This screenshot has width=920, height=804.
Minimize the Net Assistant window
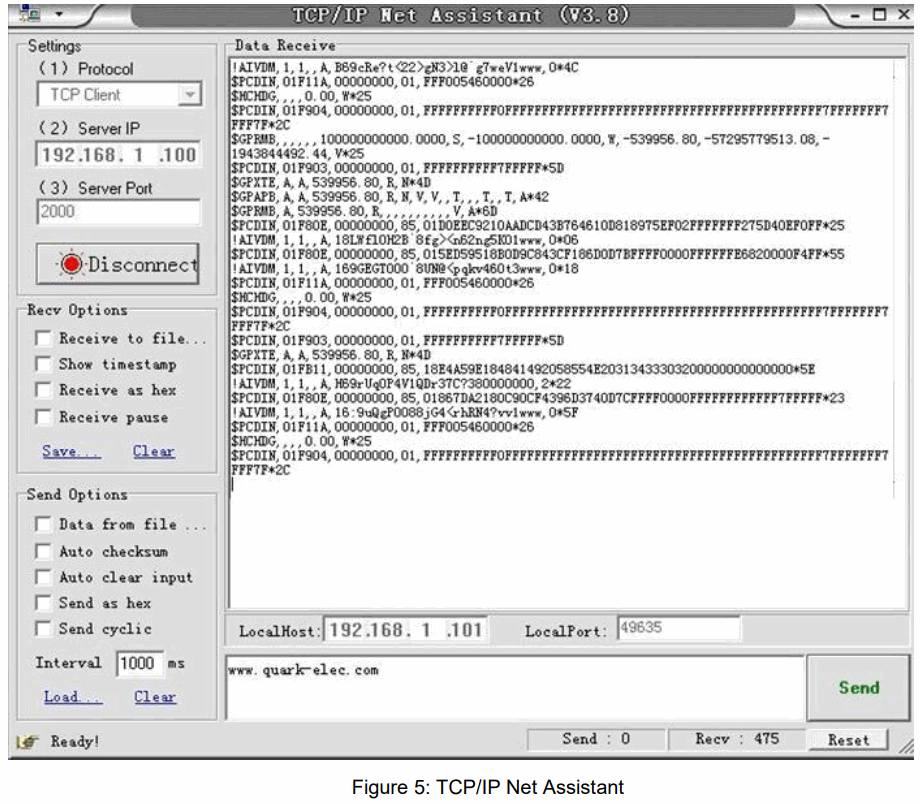click(855, 15)
